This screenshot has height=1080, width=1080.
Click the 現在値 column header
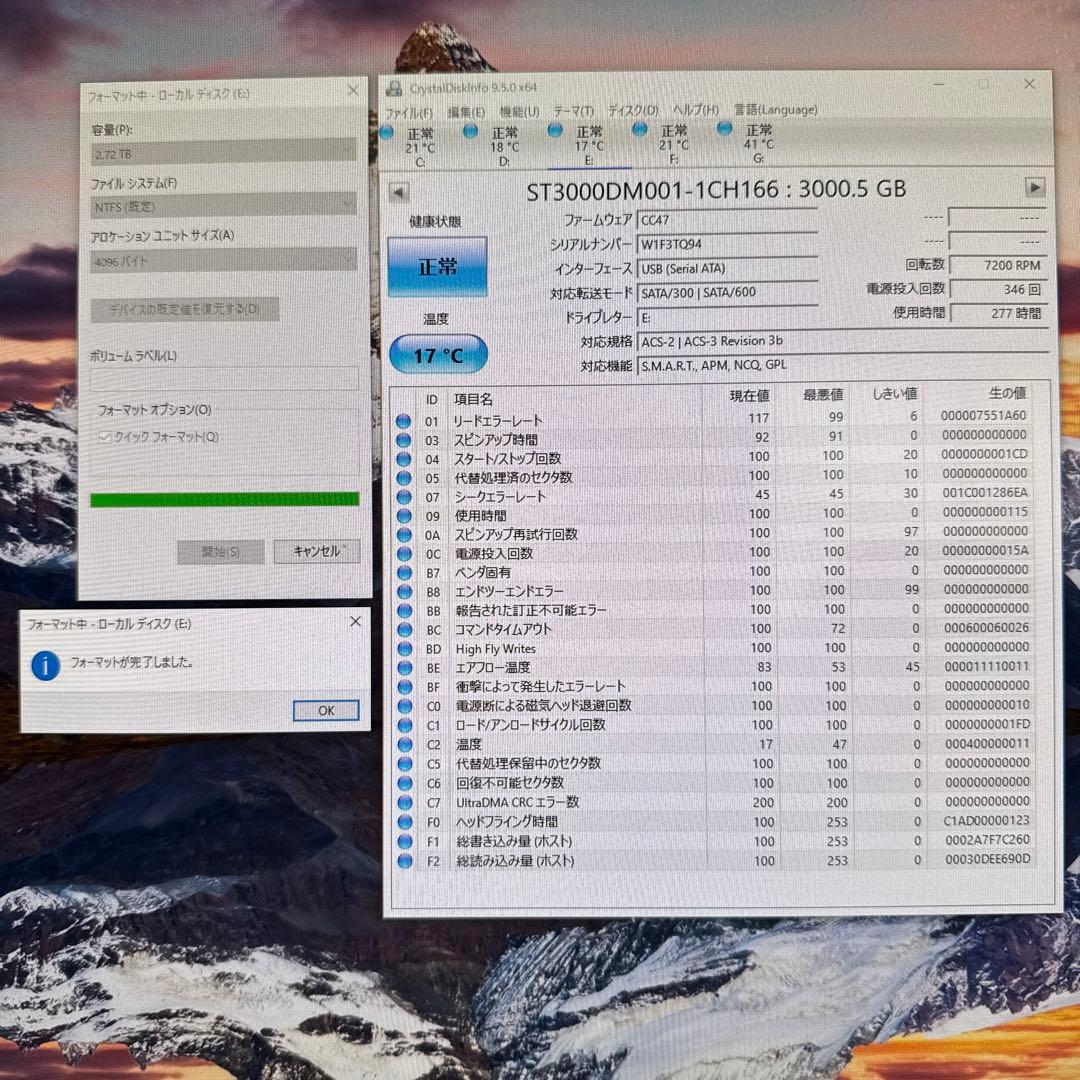coord(749,396)
